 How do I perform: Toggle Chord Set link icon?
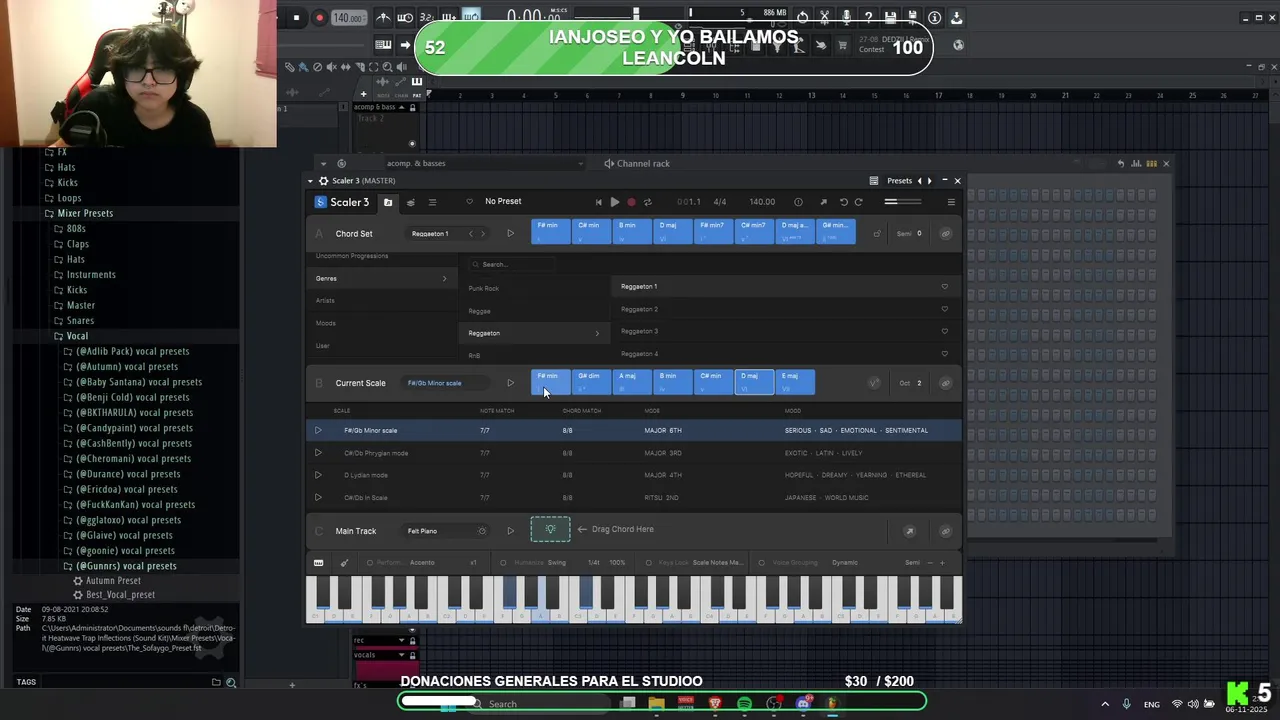tap(945, 234)
